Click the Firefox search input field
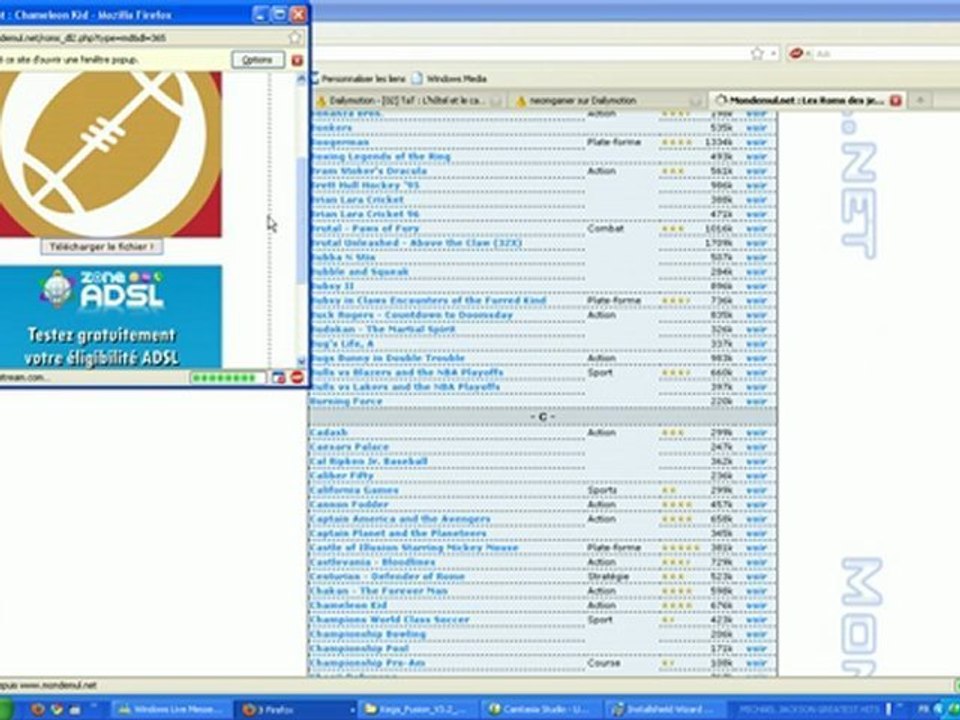 885,54
